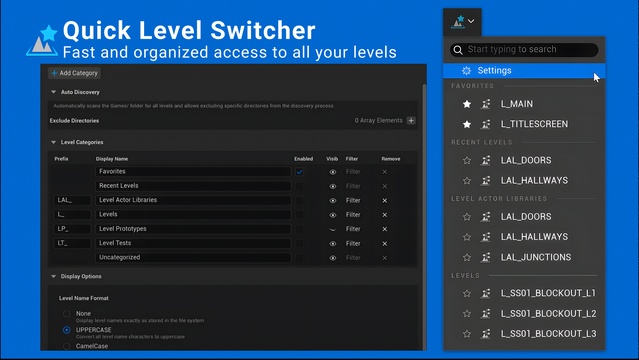
Task: Click Filter for the Levels category
Action: pyautogui.click(x=353, y=215)
